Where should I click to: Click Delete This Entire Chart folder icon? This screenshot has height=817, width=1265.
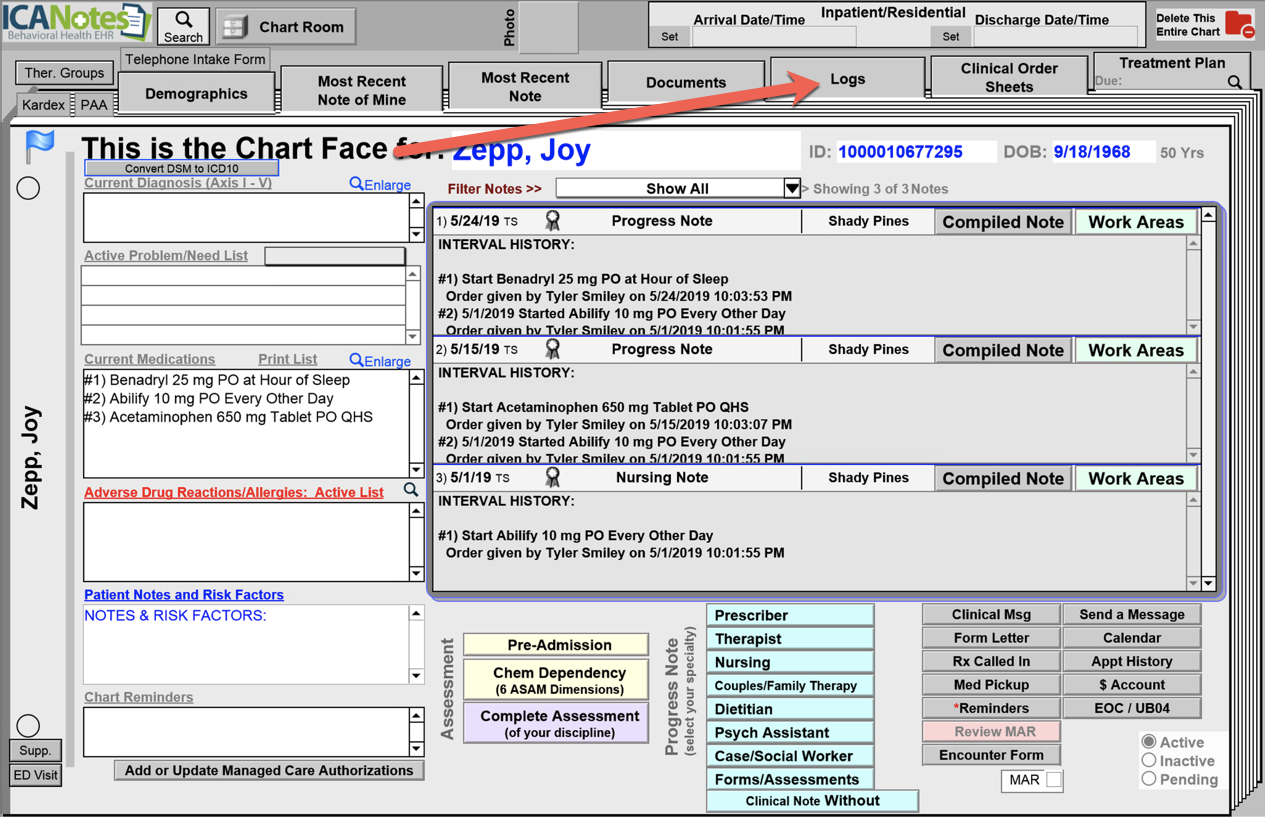tap(1239, 25)
